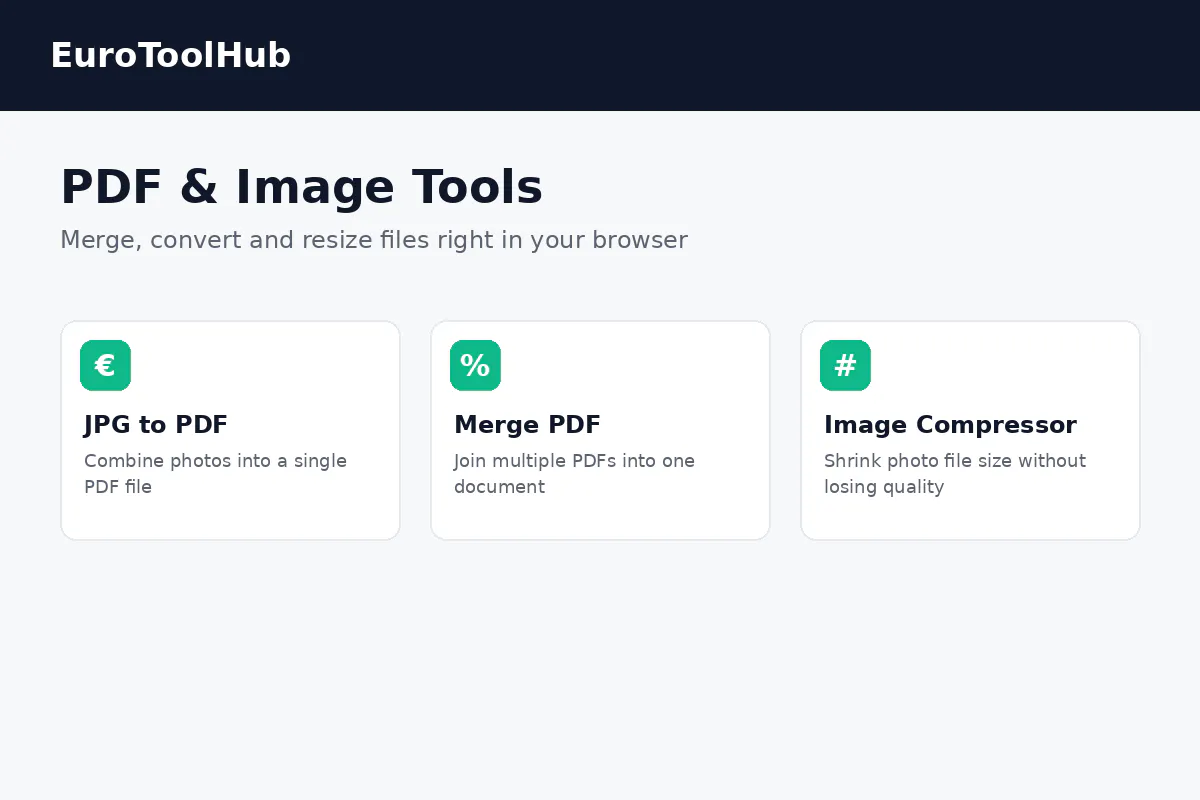The image size is (1200, 800).
Task: Click the 'PDF & Image Tools' heading
Action: (x=301, y=187)
